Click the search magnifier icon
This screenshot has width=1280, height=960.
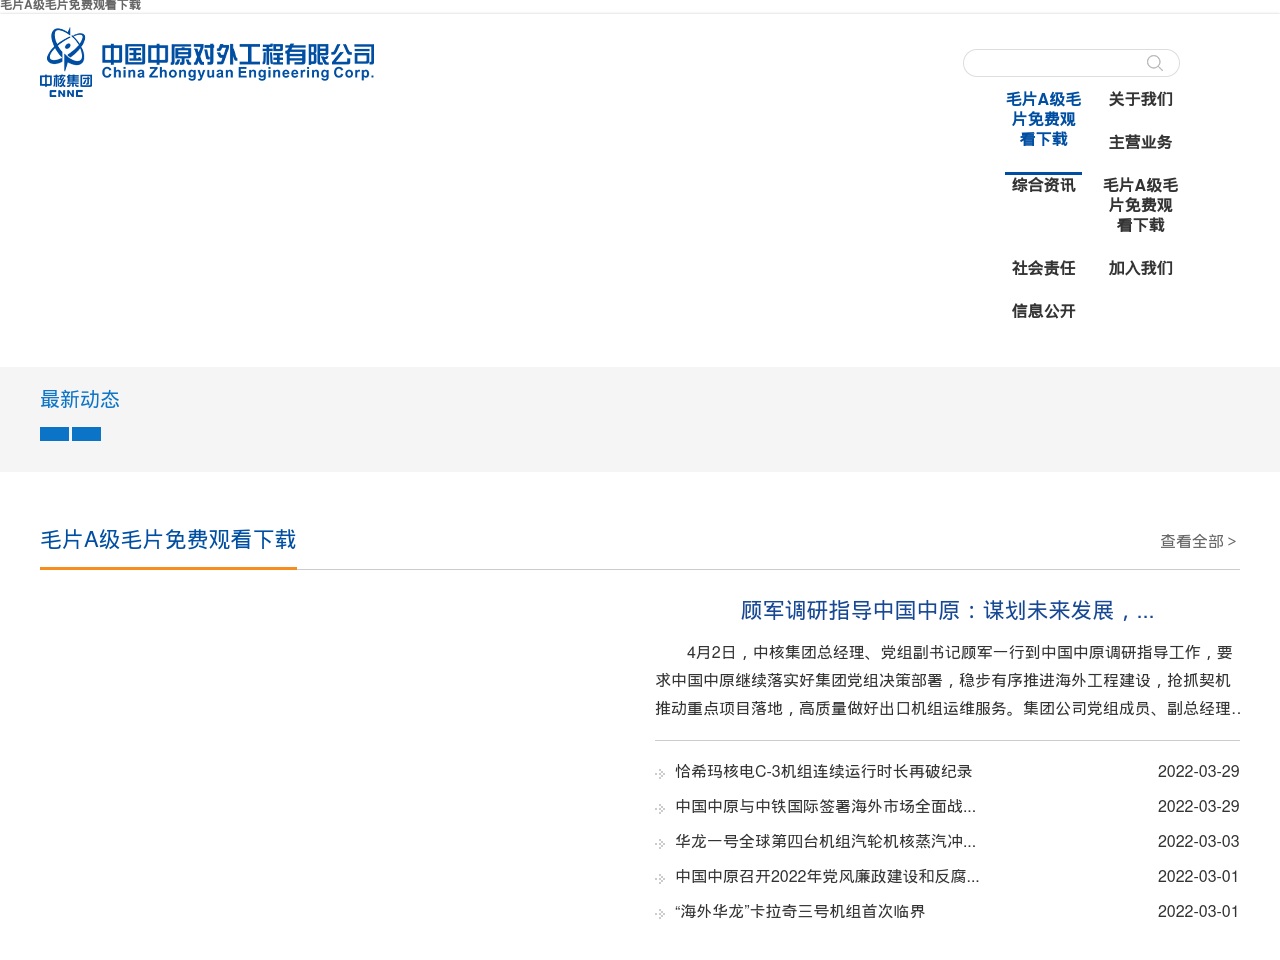1155,63
